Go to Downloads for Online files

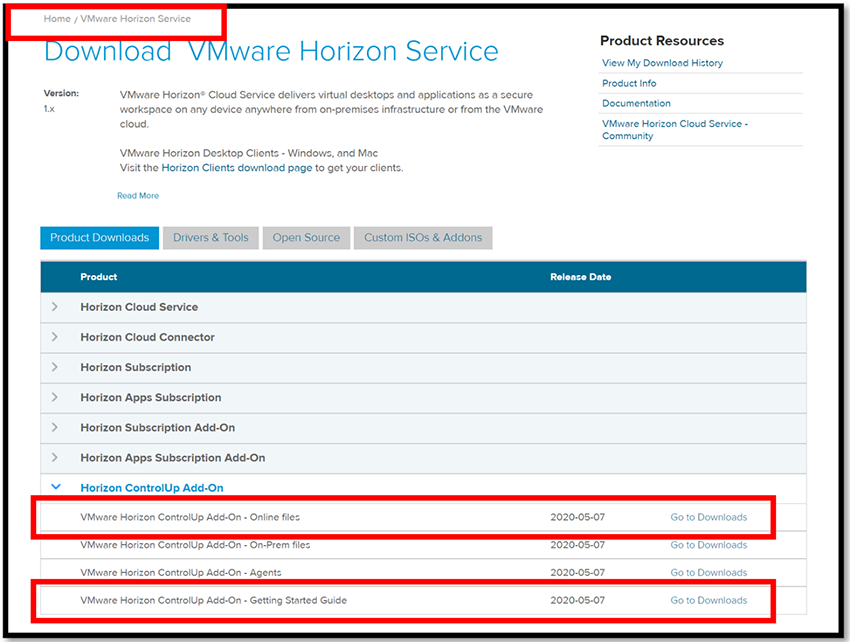709,517
